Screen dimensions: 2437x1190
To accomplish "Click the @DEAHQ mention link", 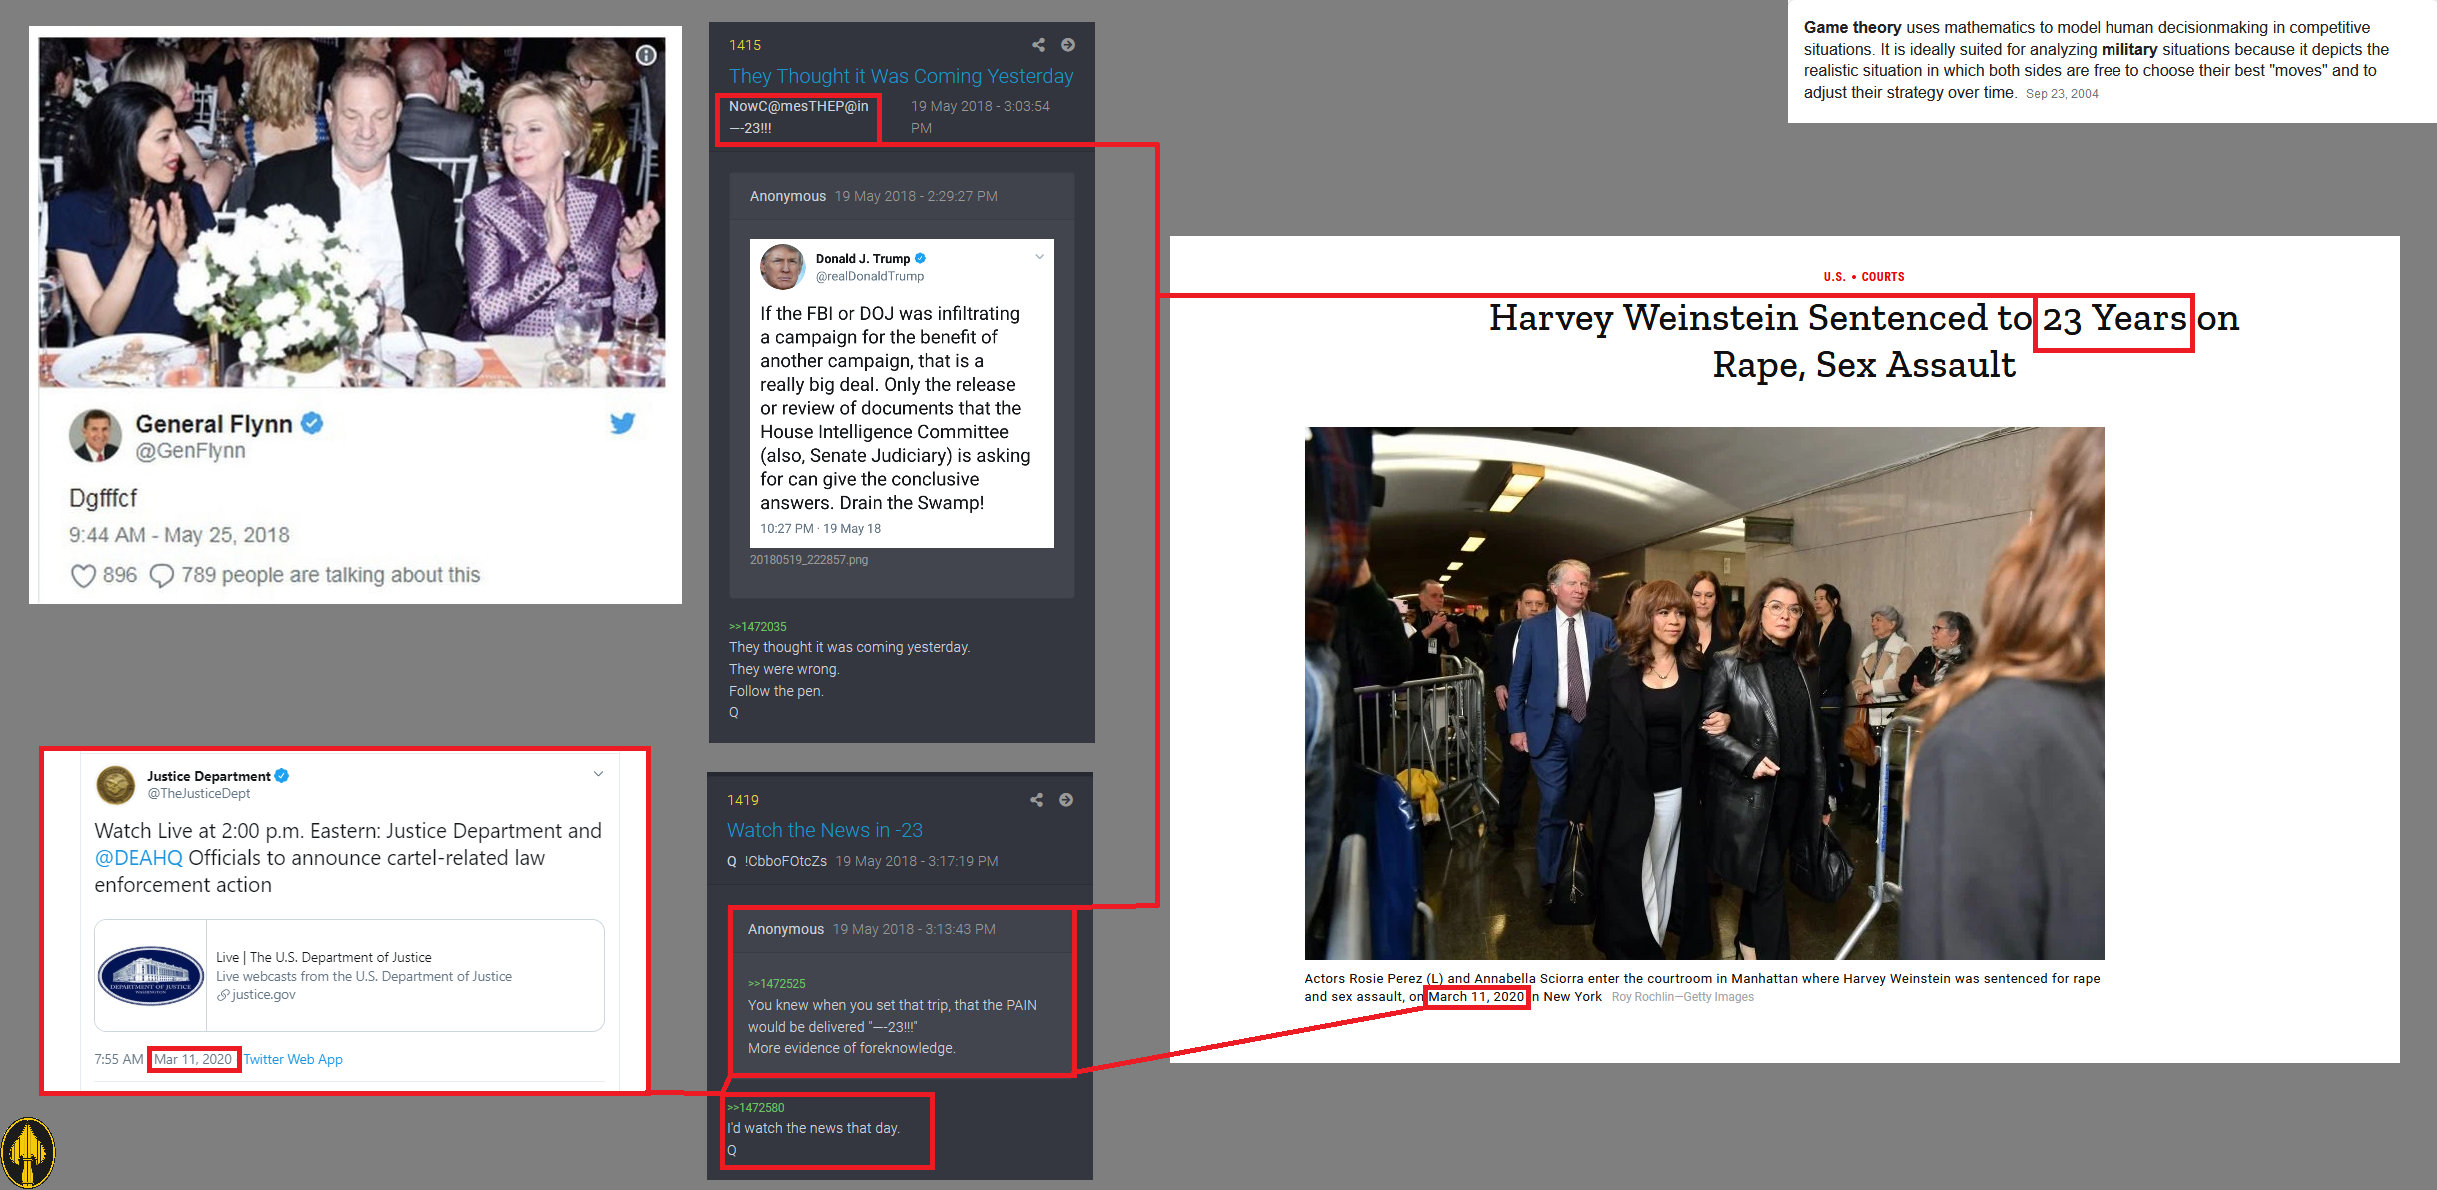I will [138, 858].
